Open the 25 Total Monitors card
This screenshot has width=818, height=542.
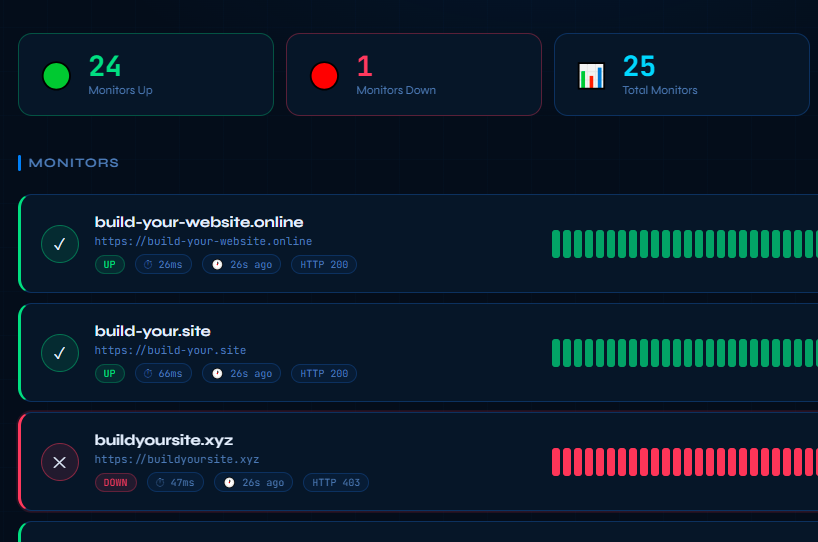tap(682, 75)
